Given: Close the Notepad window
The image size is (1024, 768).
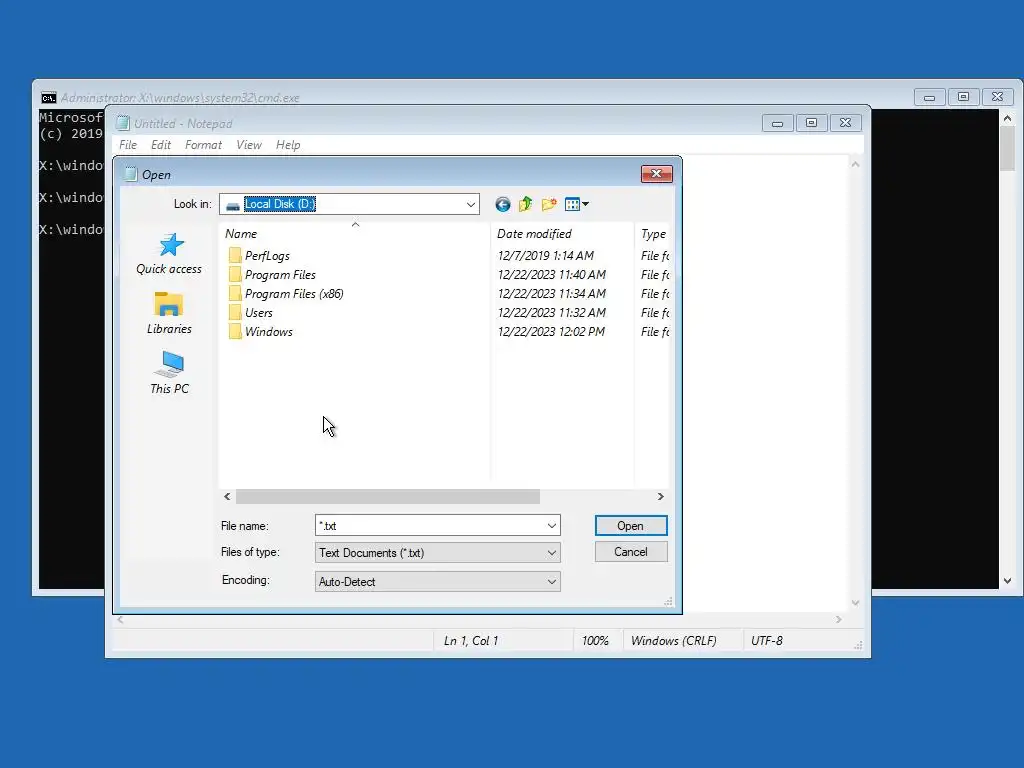Looking at the screenshot, I should pyautogui.click(x=846, y=123).
